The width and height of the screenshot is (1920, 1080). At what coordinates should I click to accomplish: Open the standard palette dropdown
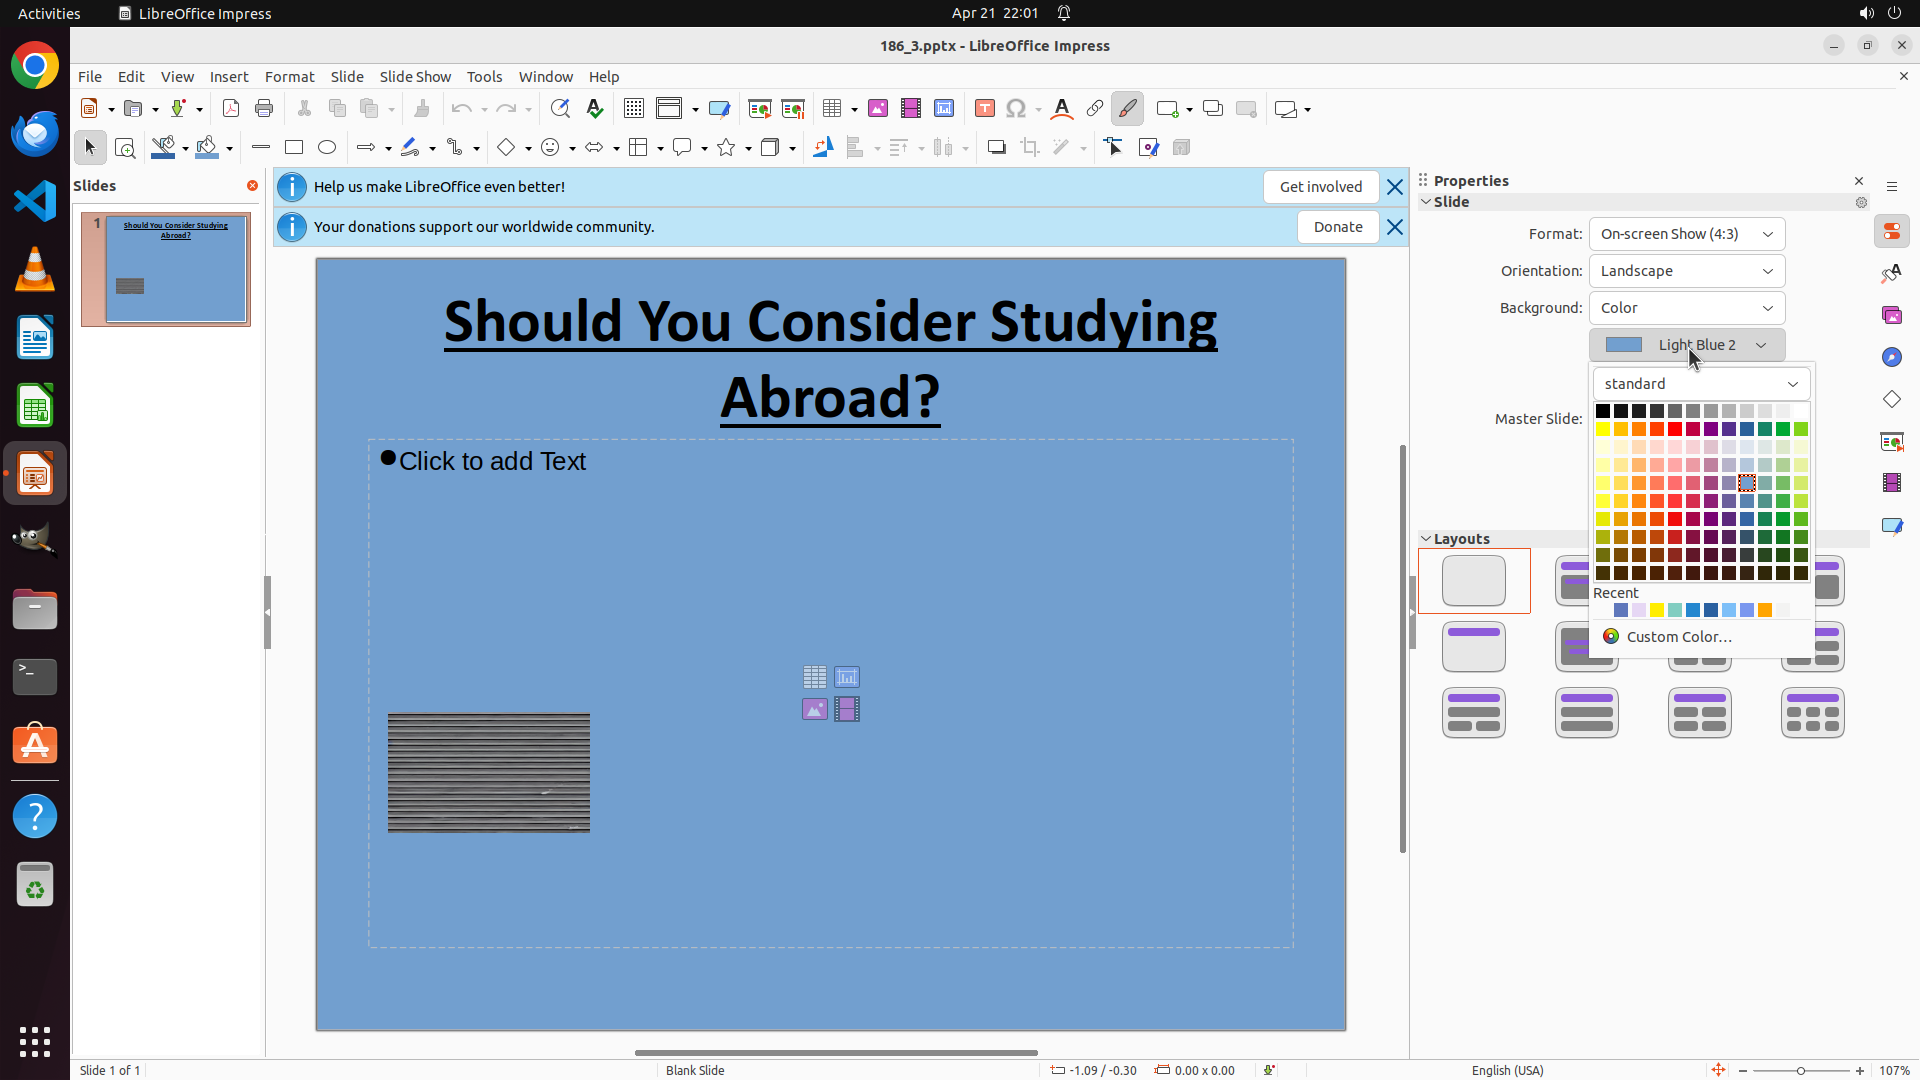(x=1700, y=384)
